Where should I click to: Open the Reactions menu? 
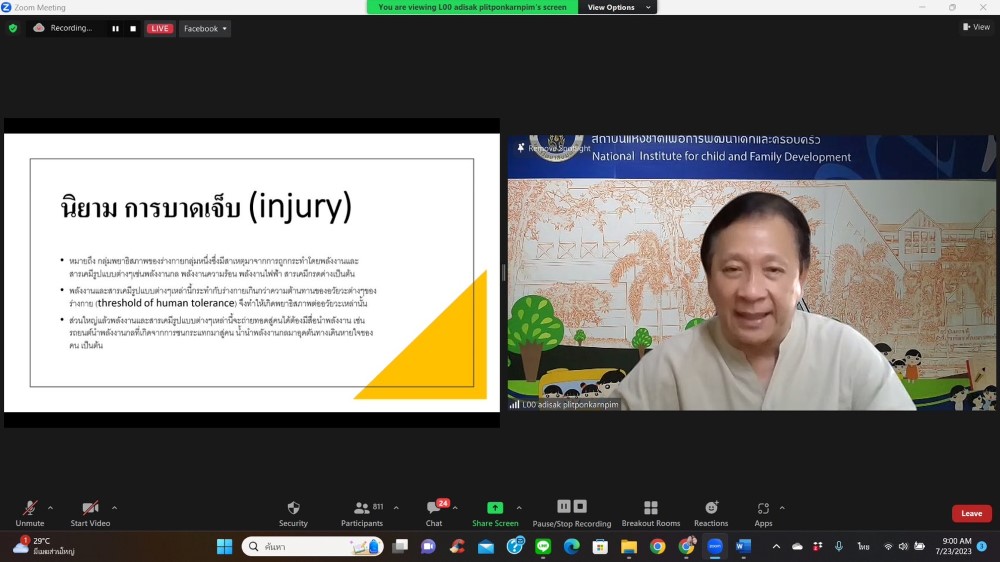[711, 510]
